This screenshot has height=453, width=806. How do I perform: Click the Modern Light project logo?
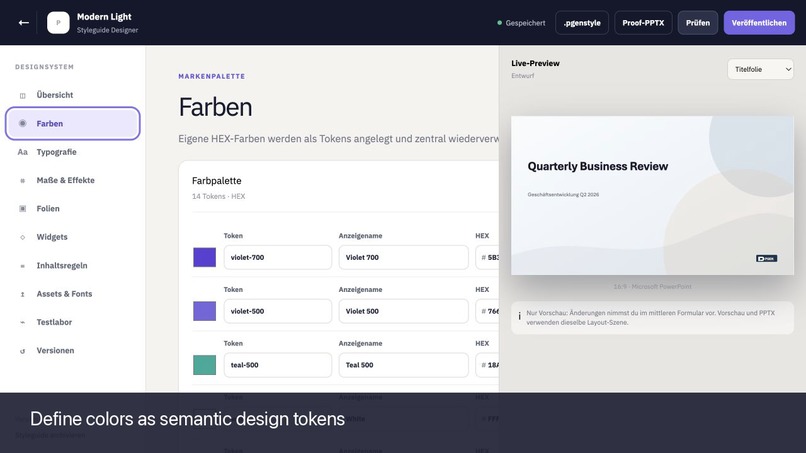[x=58, y=23]
